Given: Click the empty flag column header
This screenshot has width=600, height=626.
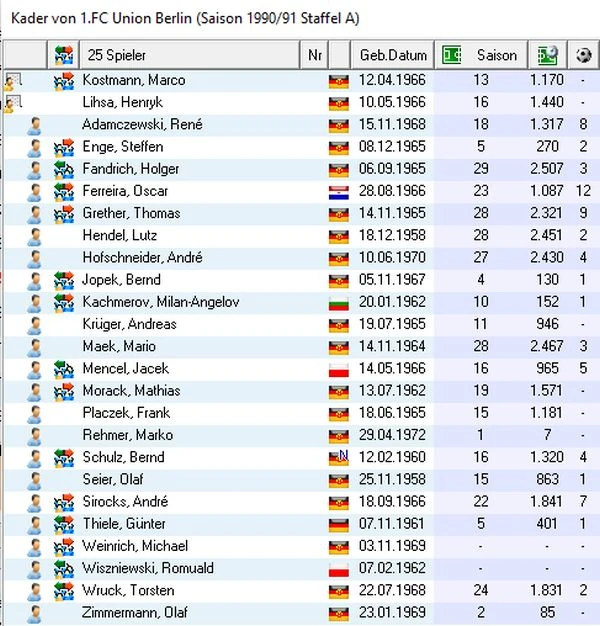Looking at the screenshot, I should tap(339, 55).
